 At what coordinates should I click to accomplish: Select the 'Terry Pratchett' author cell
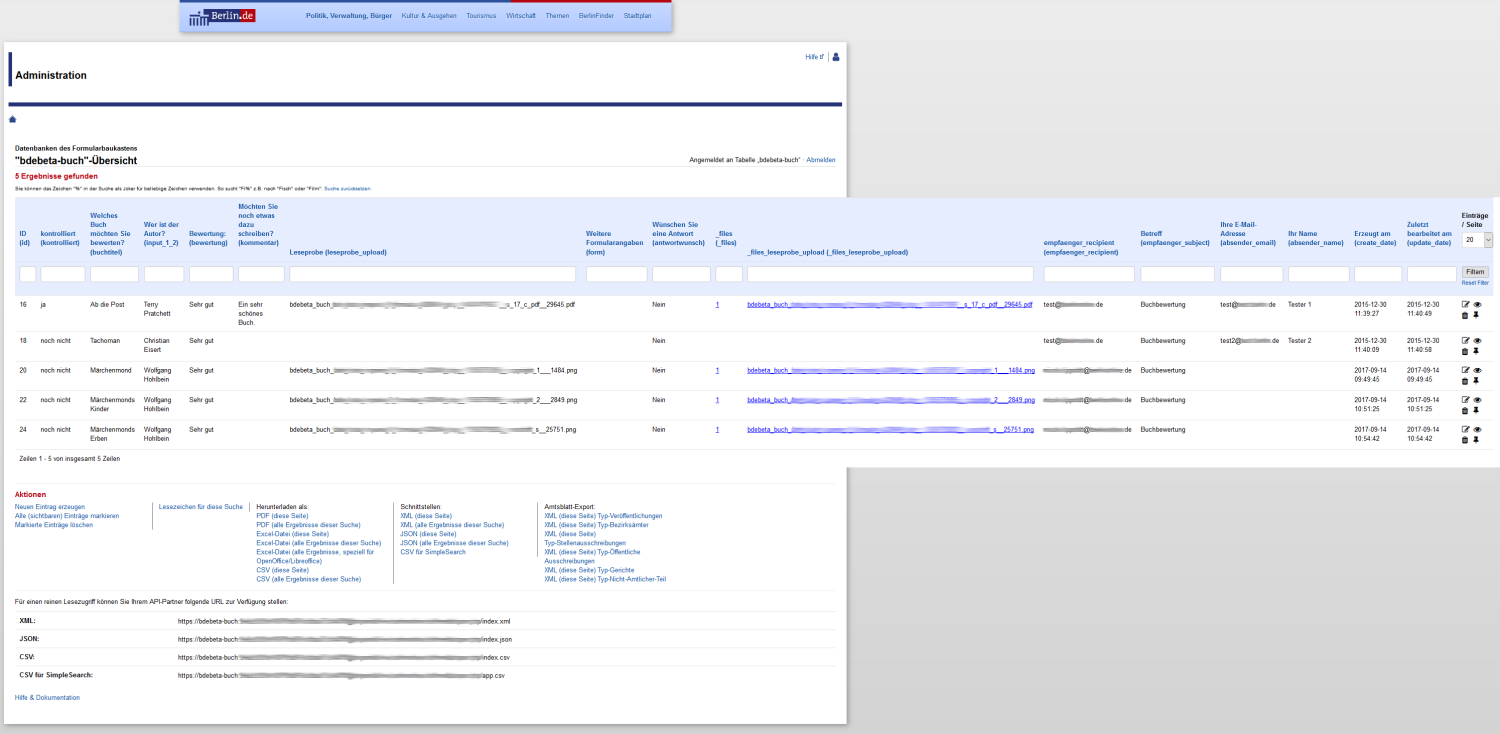[158, 309]
